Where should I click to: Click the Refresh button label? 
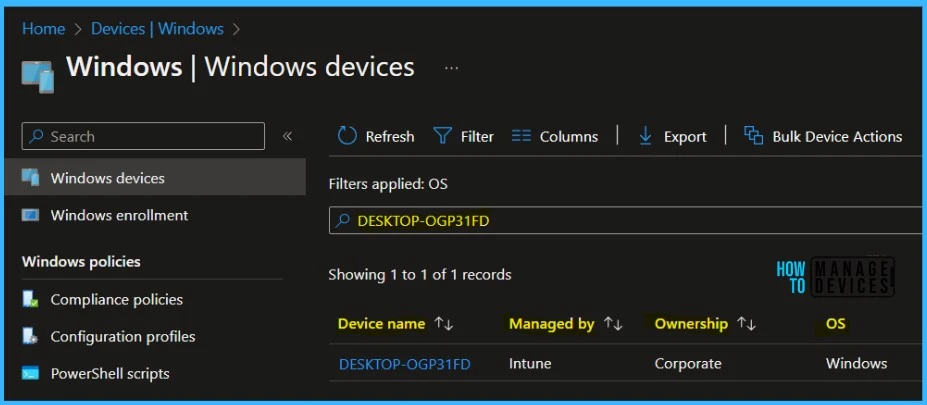tap(390, 137)
